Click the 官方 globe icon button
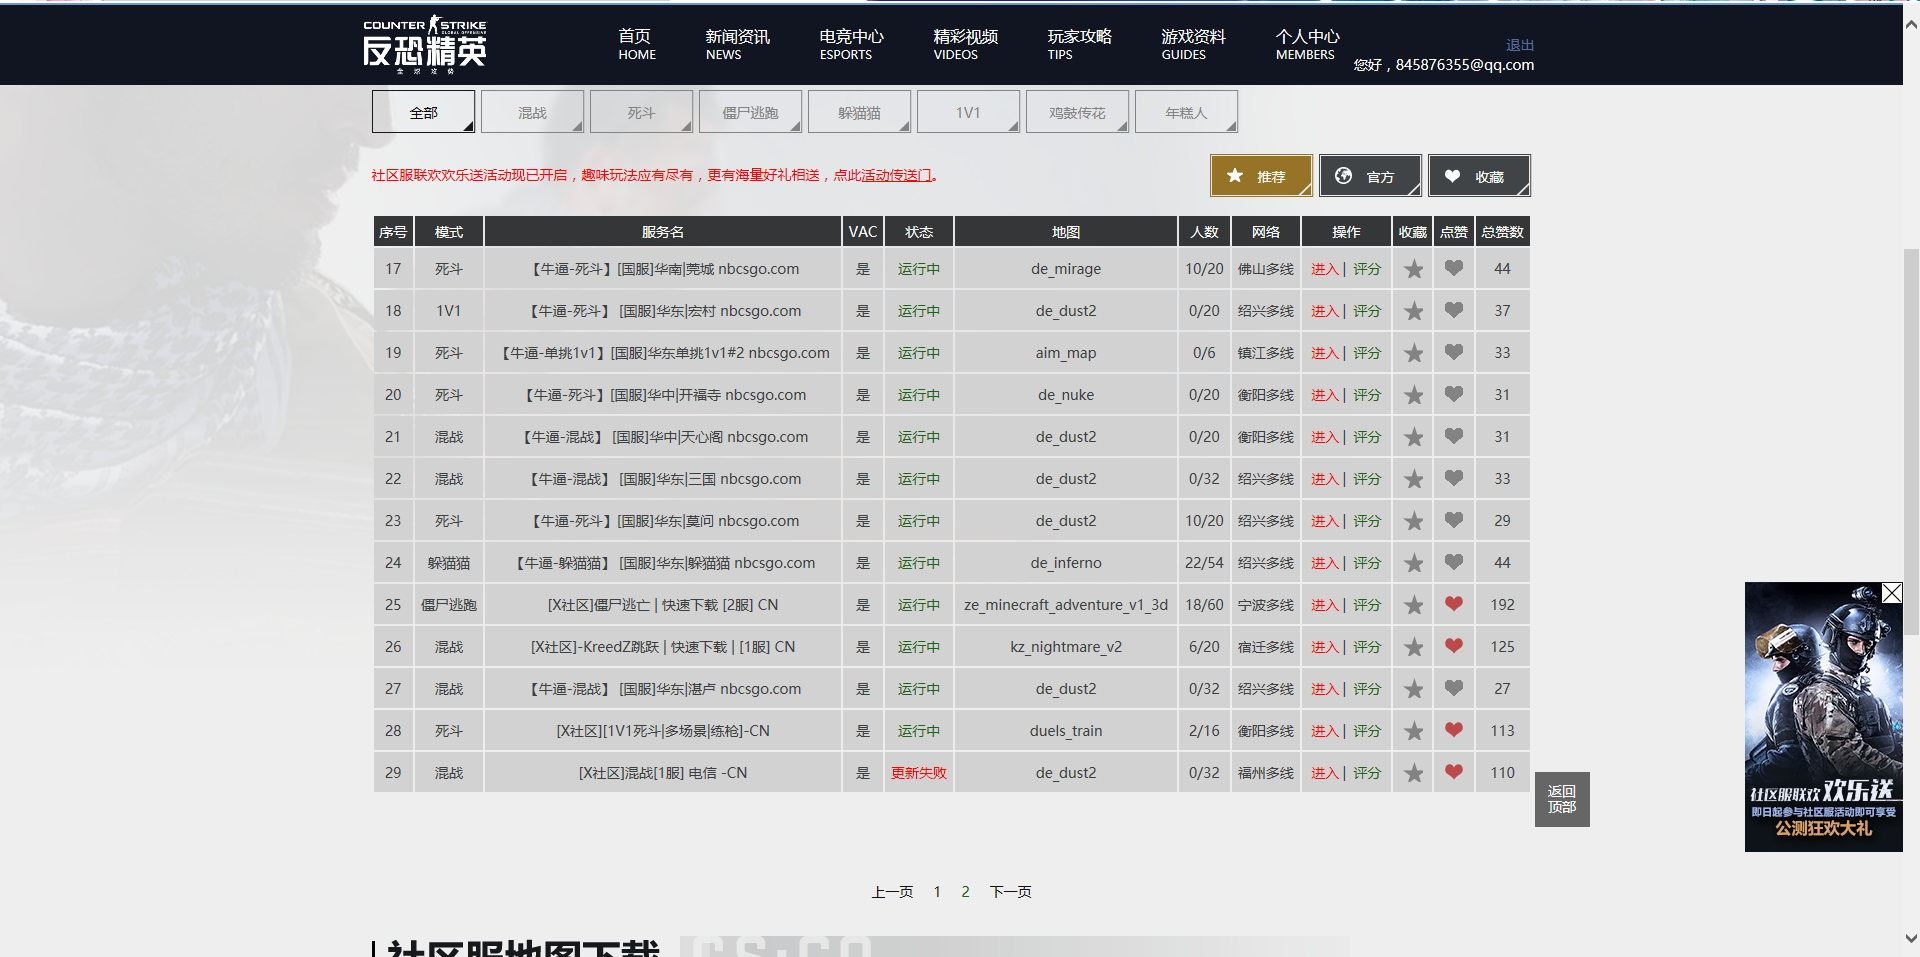 pos(1370,175)
